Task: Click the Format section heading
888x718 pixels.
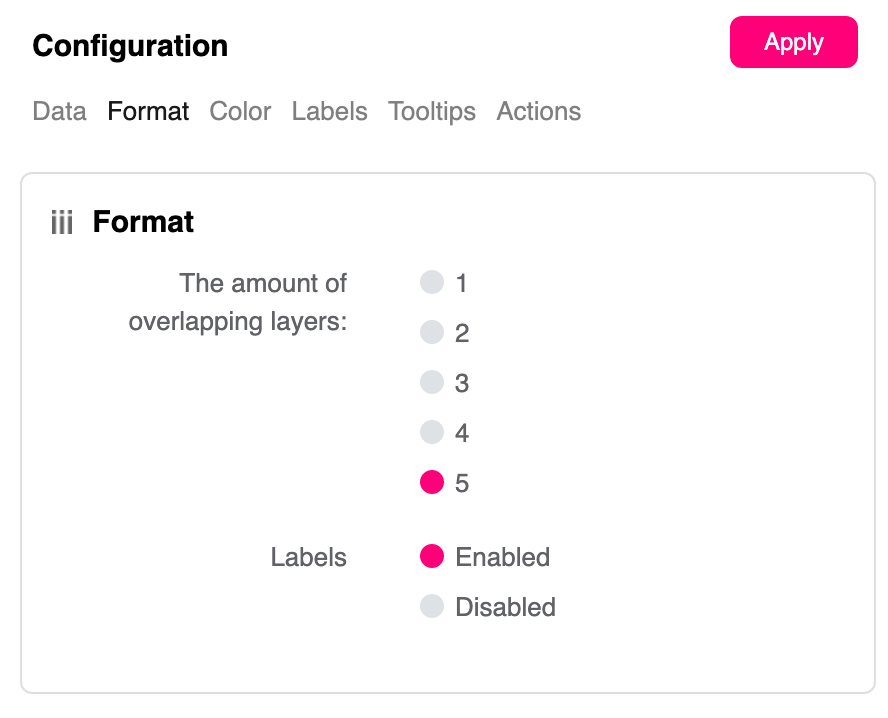Action: (143, 222)
